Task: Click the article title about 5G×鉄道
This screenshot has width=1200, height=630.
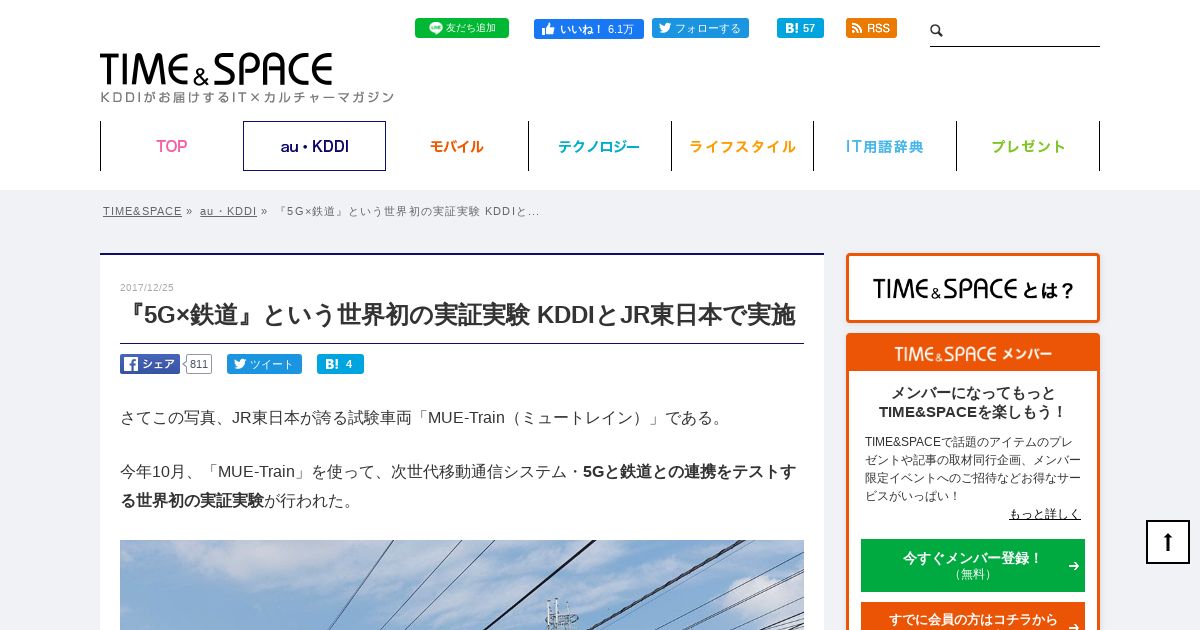Action: (x=457, y=315)
